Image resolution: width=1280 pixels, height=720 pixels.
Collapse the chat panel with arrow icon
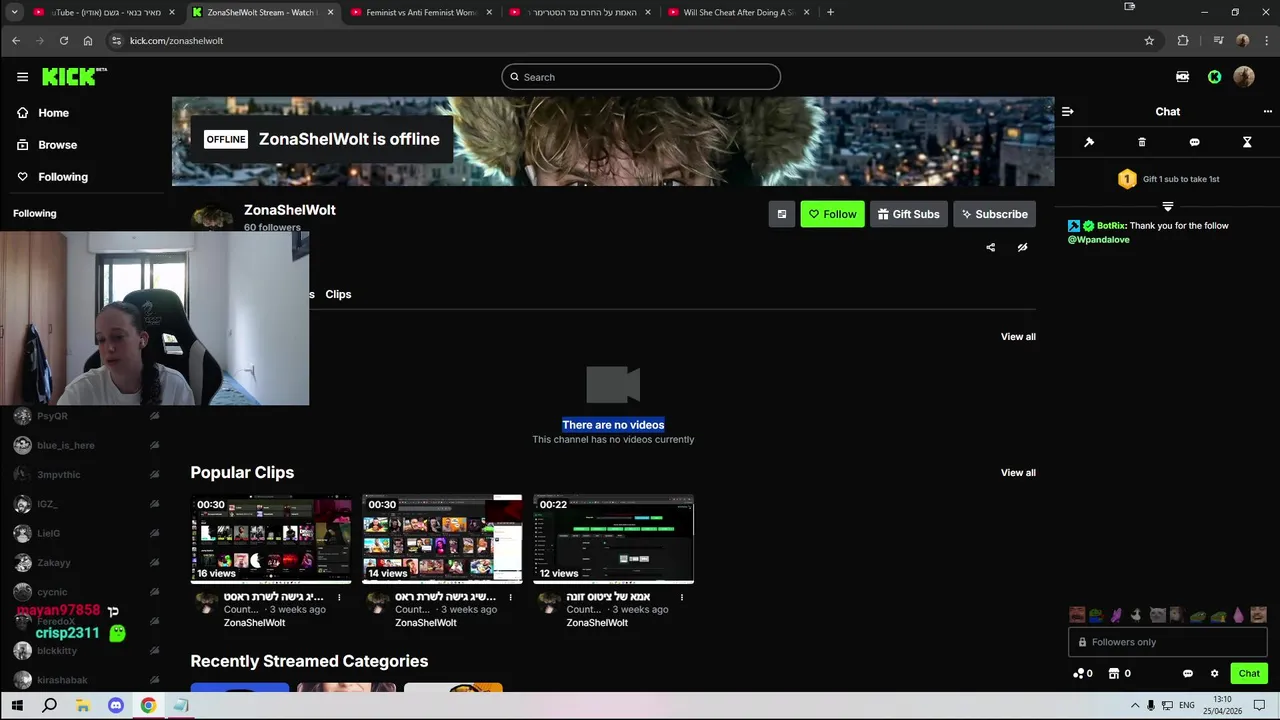1067,112
